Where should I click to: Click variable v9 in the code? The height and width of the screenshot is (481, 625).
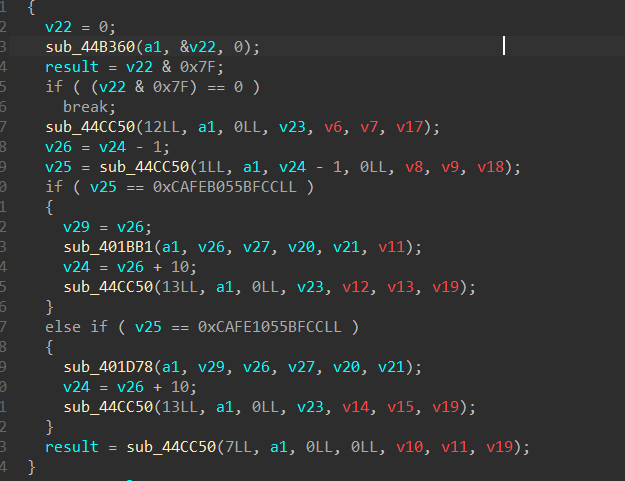coord(450,167)
